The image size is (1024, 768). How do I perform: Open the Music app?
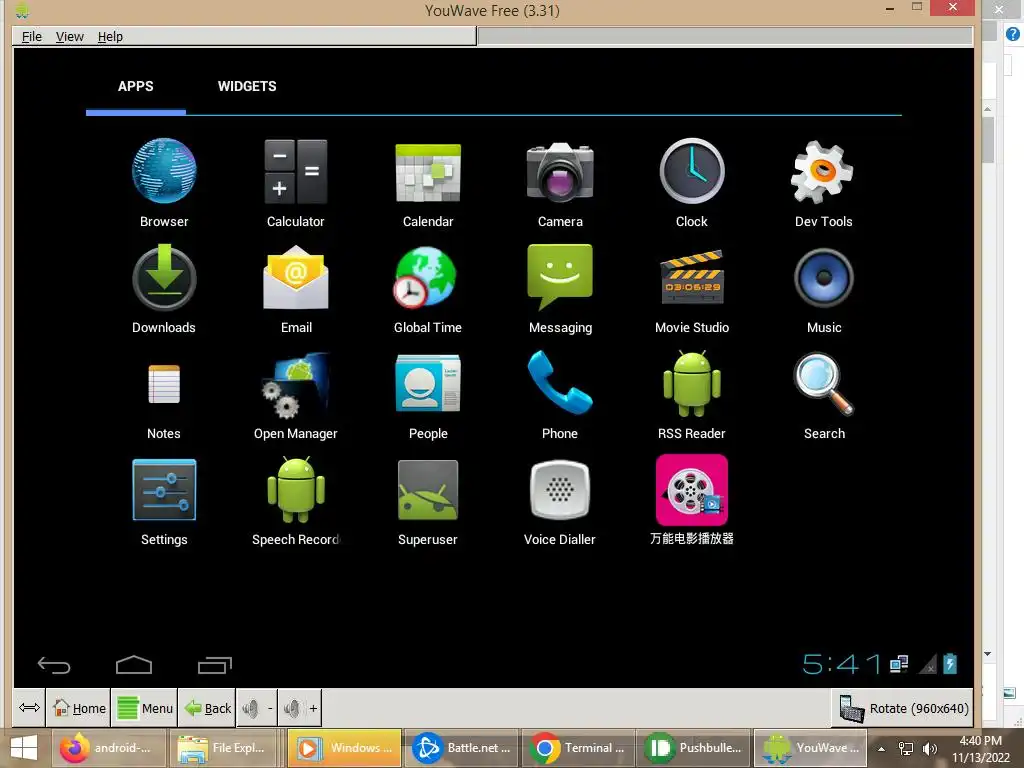pyautogui.click(x=824, y=289)
